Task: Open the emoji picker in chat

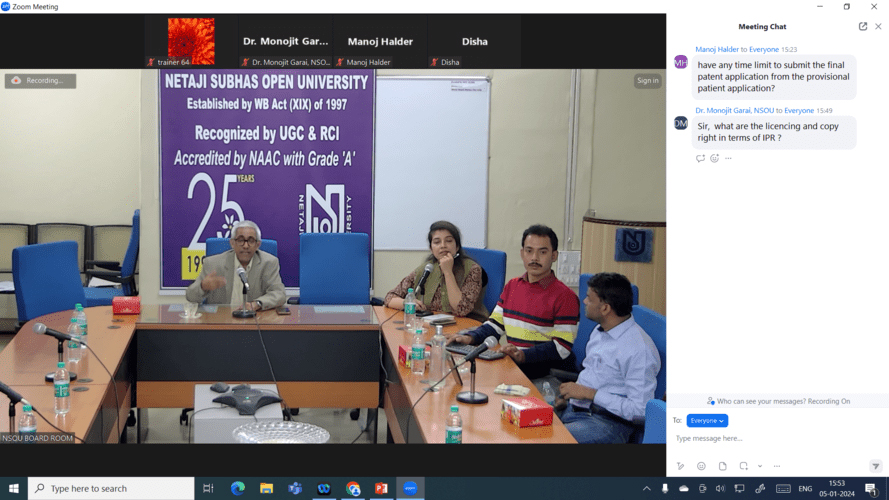Action: click(701, 466)
